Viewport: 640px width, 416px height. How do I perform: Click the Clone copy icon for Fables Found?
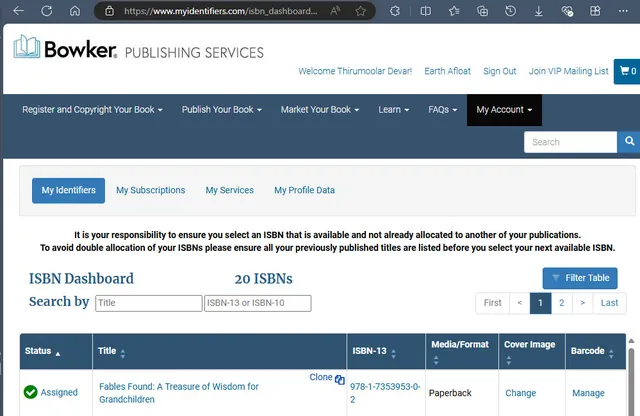(x=340, y=380)
